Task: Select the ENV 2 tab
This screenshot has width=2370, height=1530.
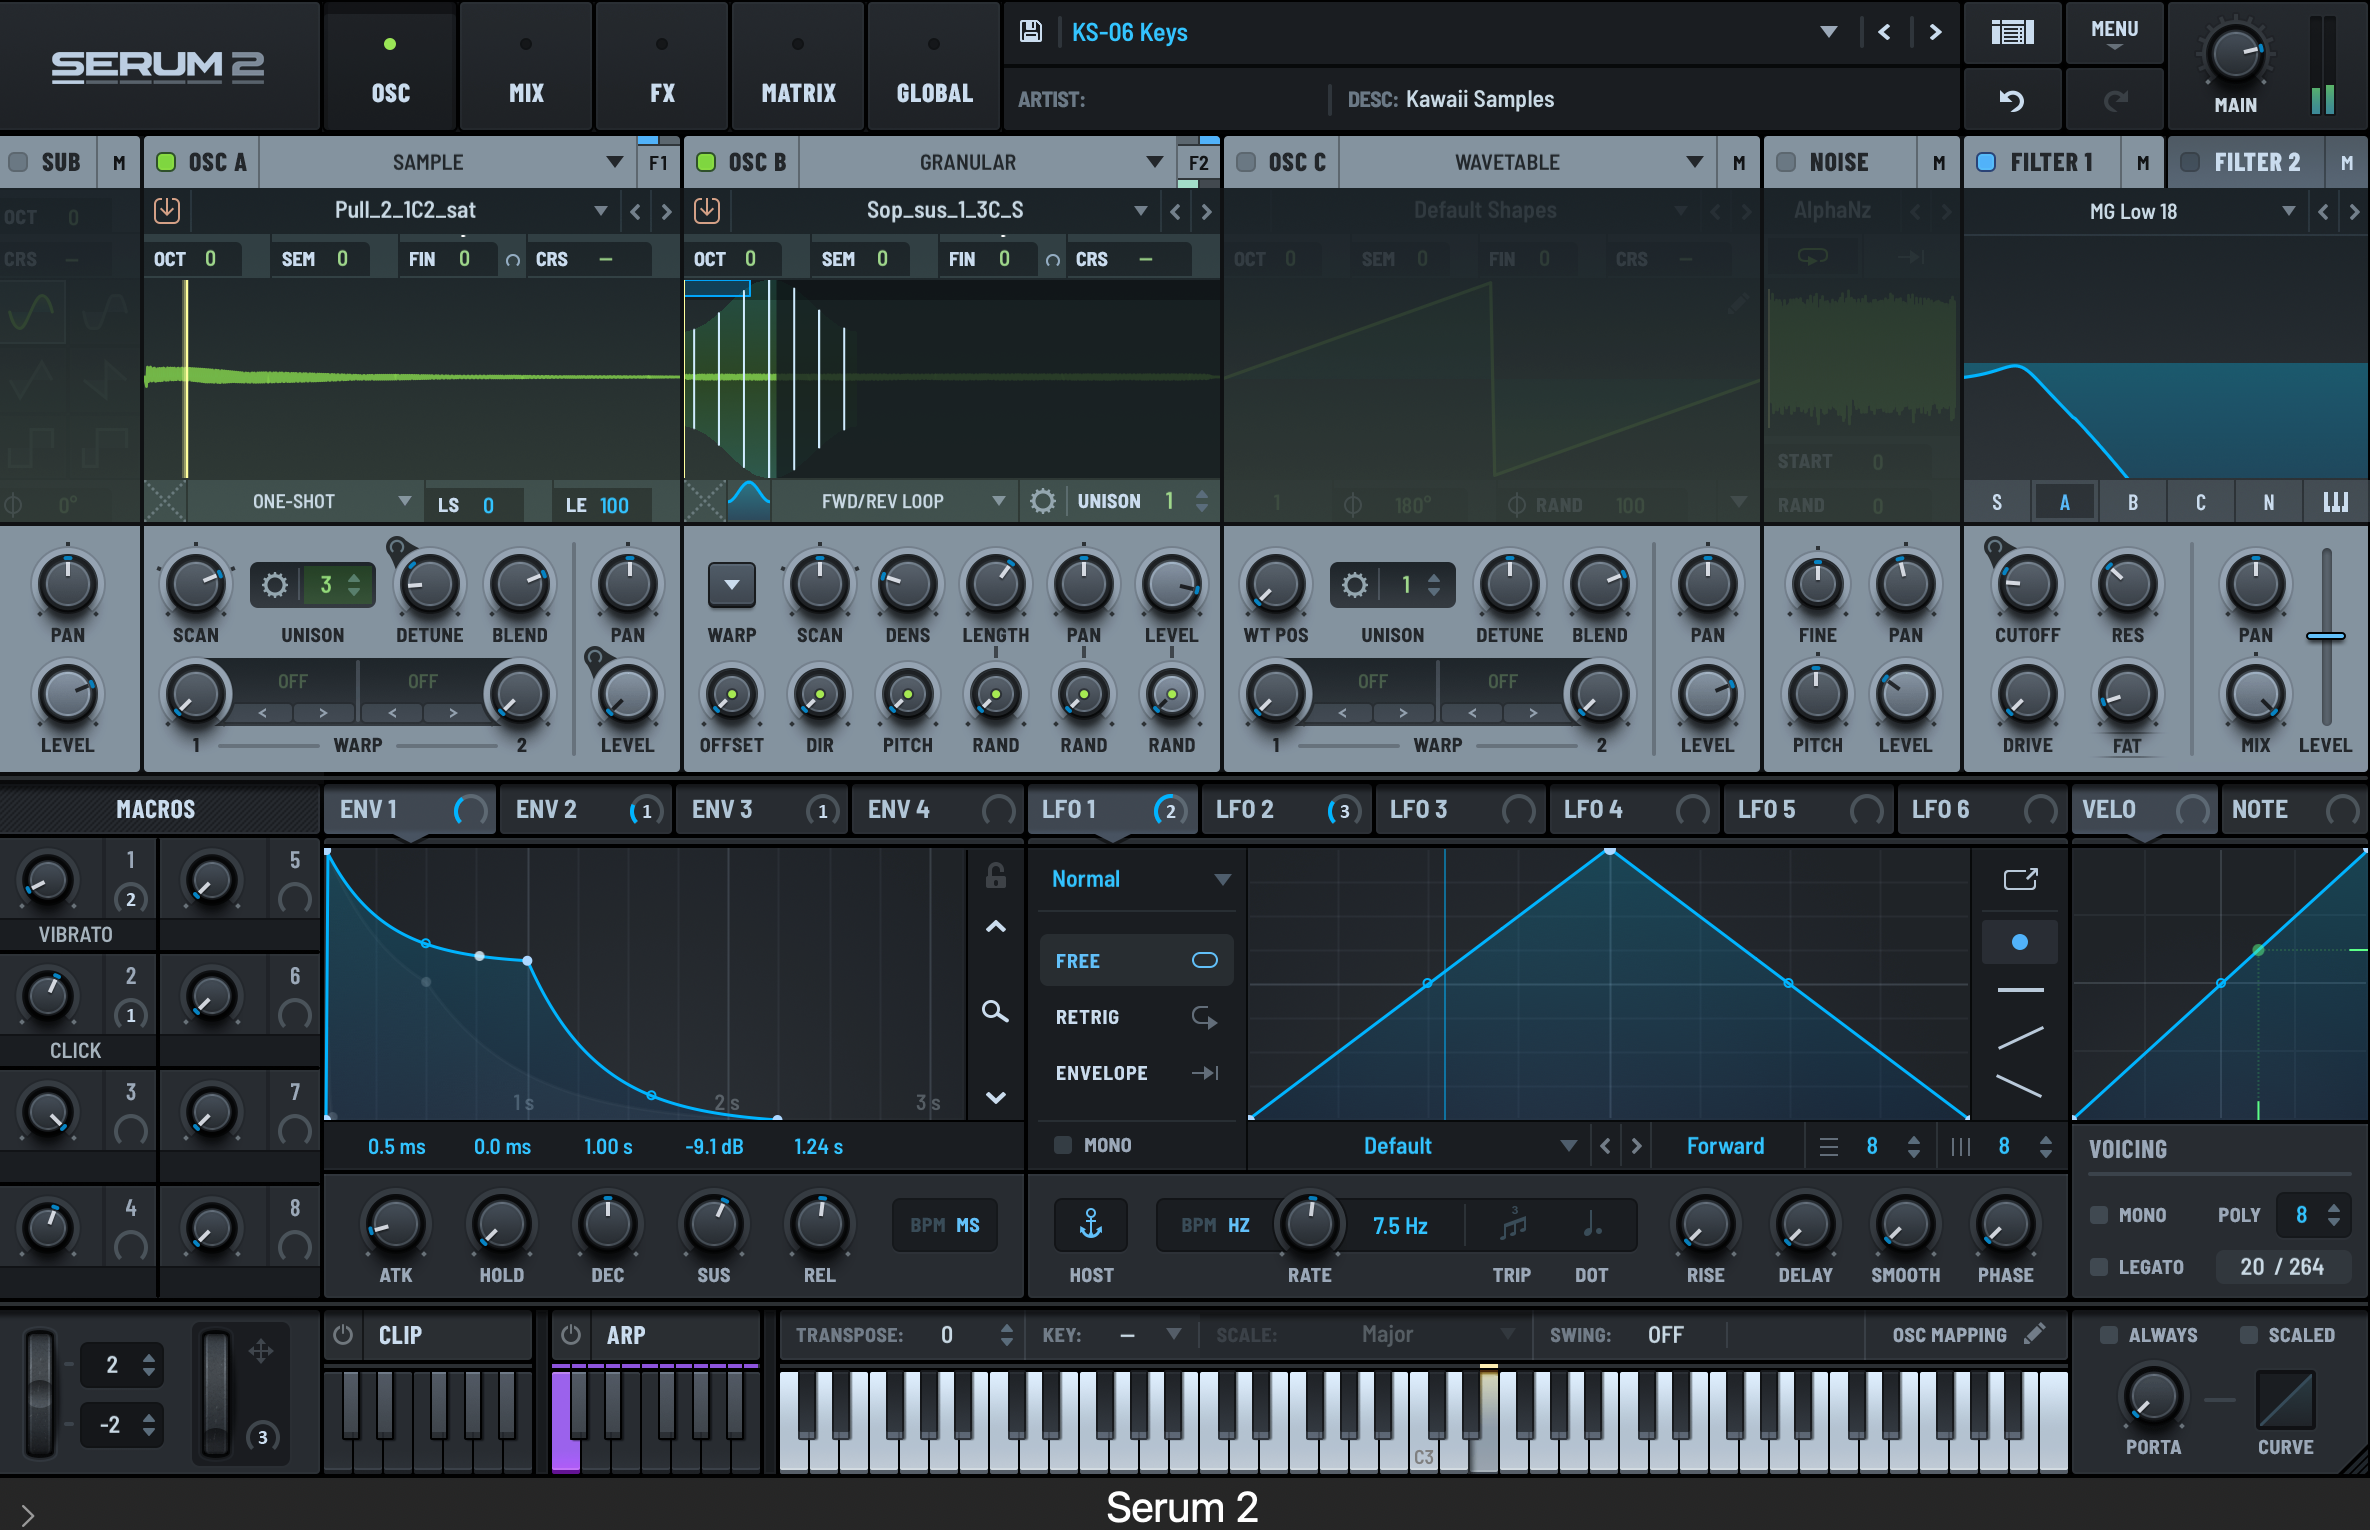Action: (585, 809)
